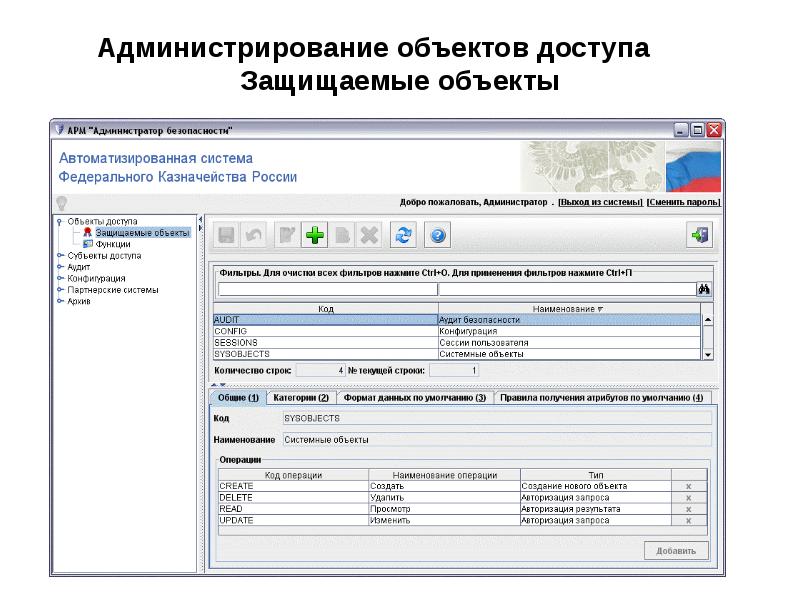Collapse the Объекты доступа tree node
Viewport: 800px width, 600px height.
click(x=60, y=221)
